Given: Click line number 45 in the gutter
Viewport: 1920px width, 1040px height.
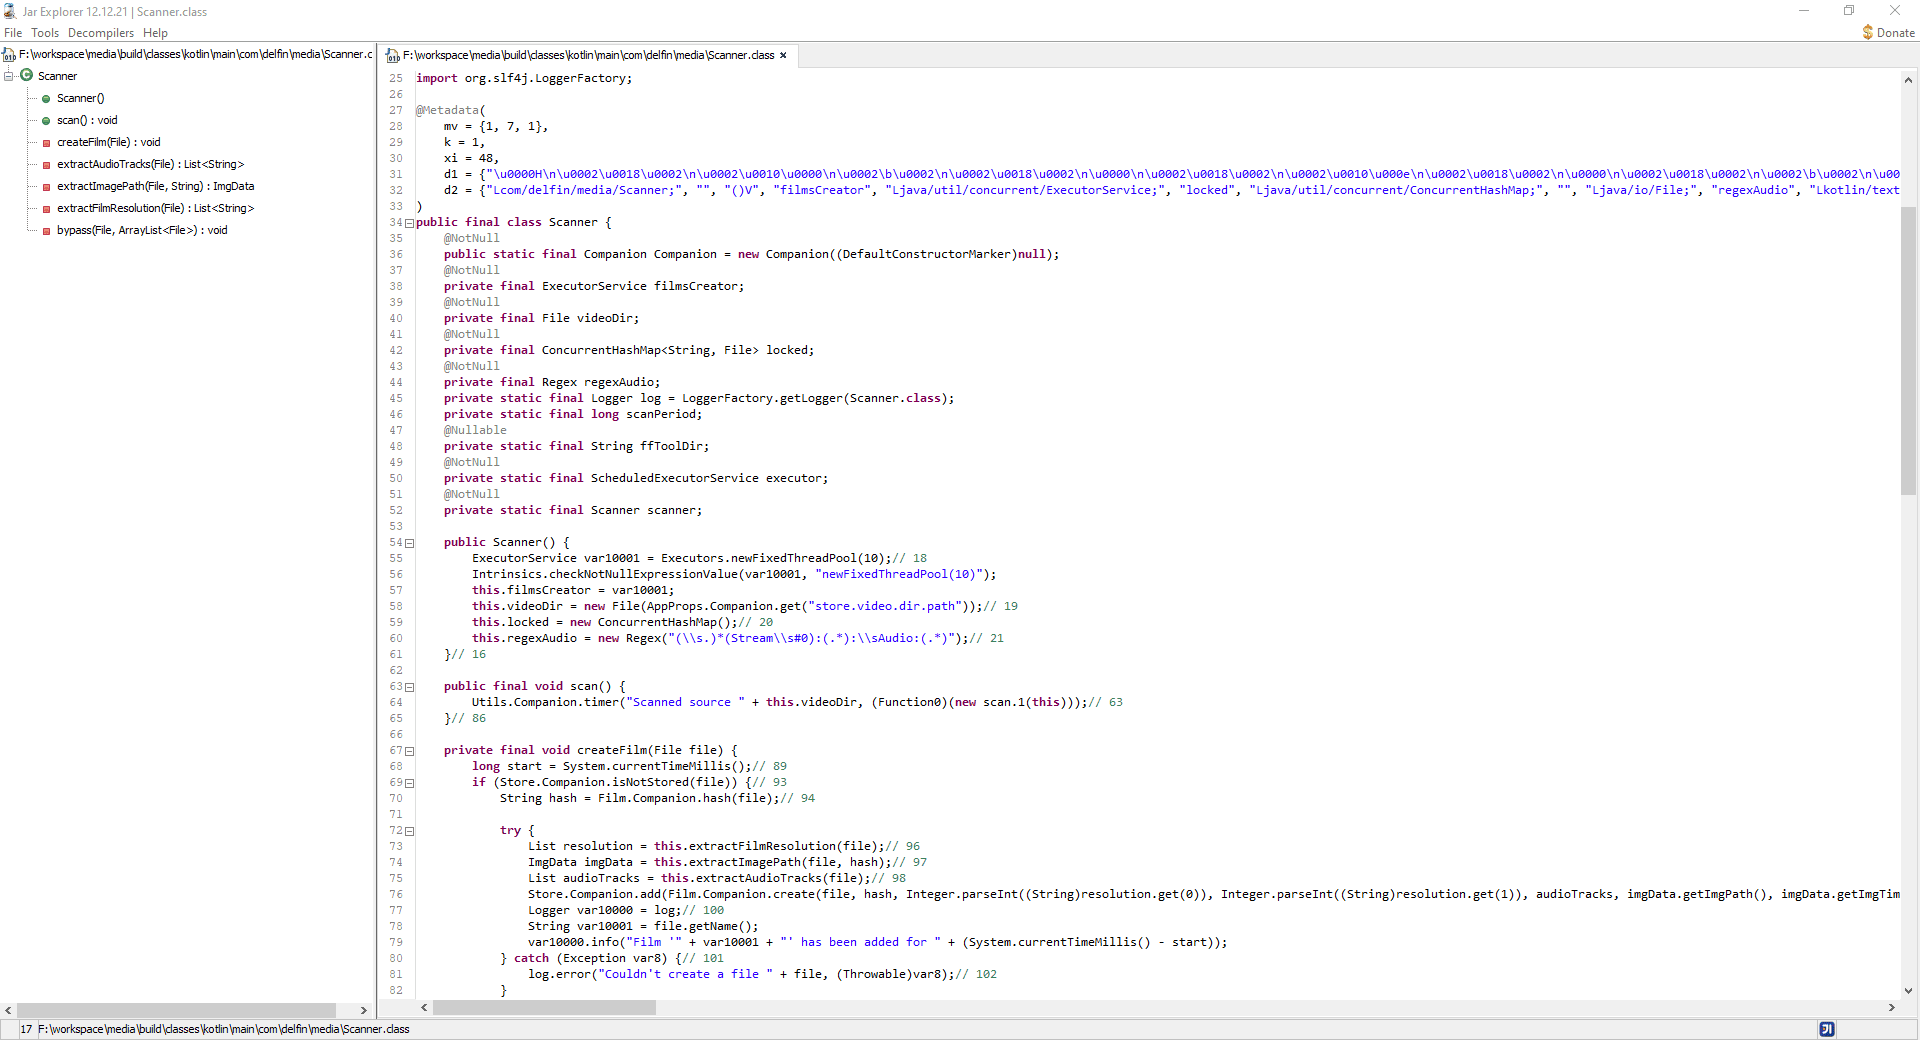Looking at the screenshot, I should 396,398.
